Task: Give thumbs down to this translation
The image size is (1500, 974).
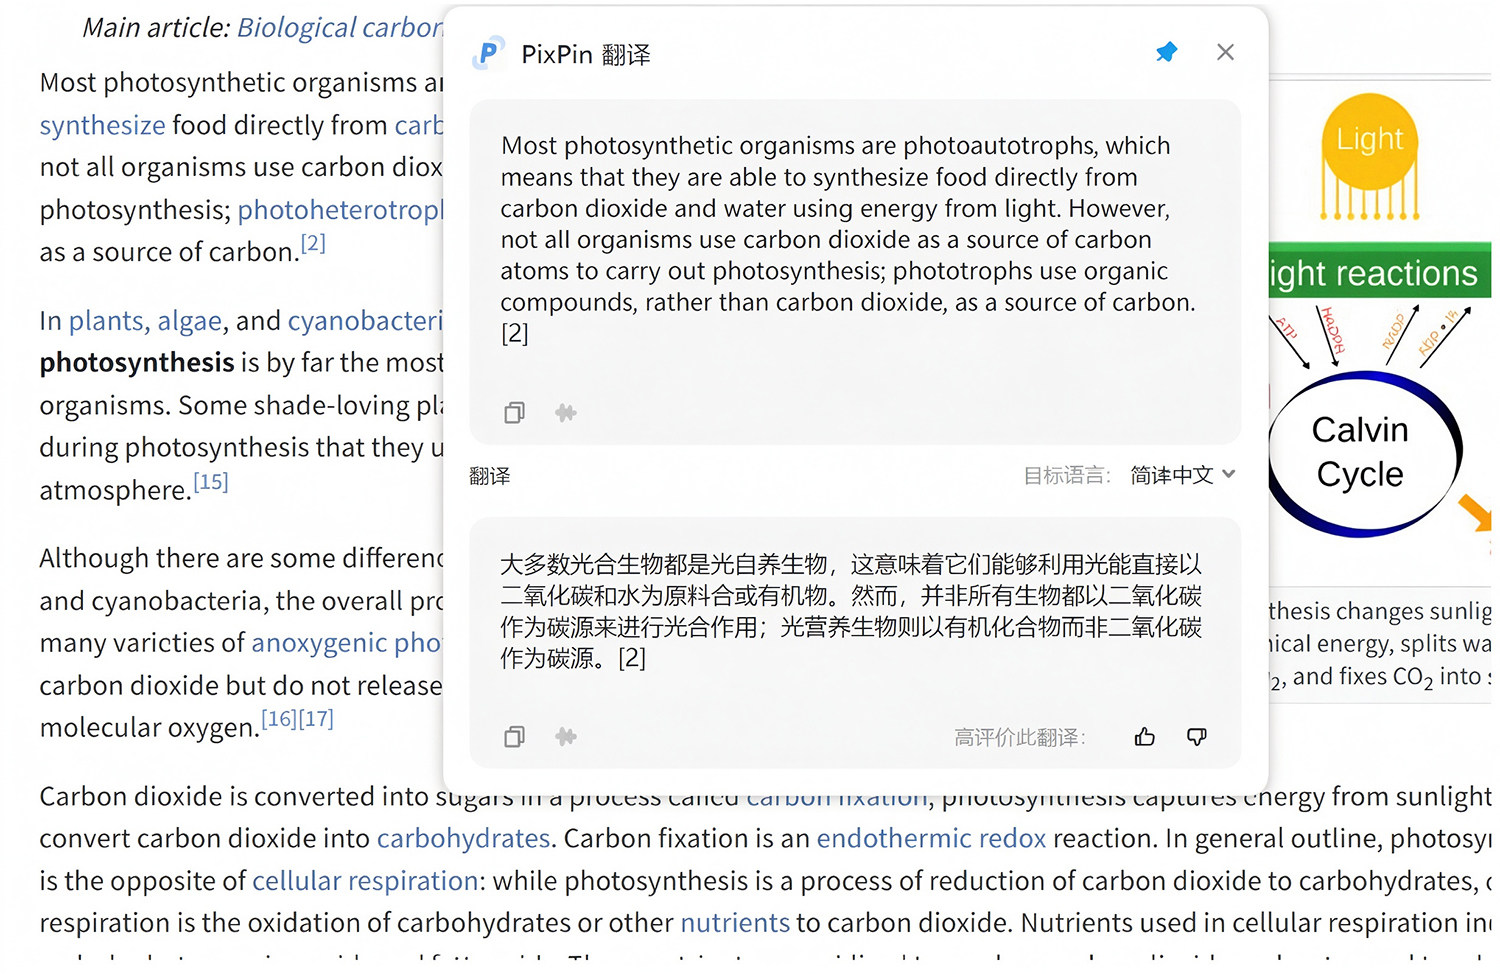Action: point(1197,737)
